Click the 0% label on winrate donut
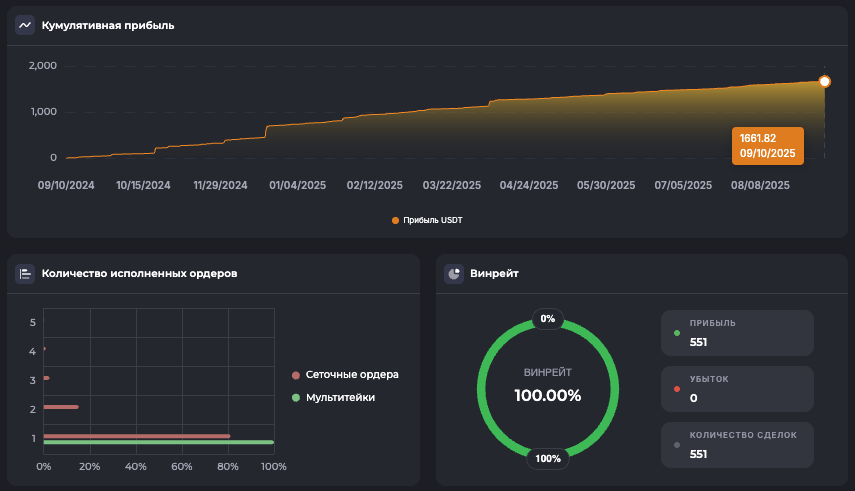Viewport: 855px width, 491px height. coord(547,319)
